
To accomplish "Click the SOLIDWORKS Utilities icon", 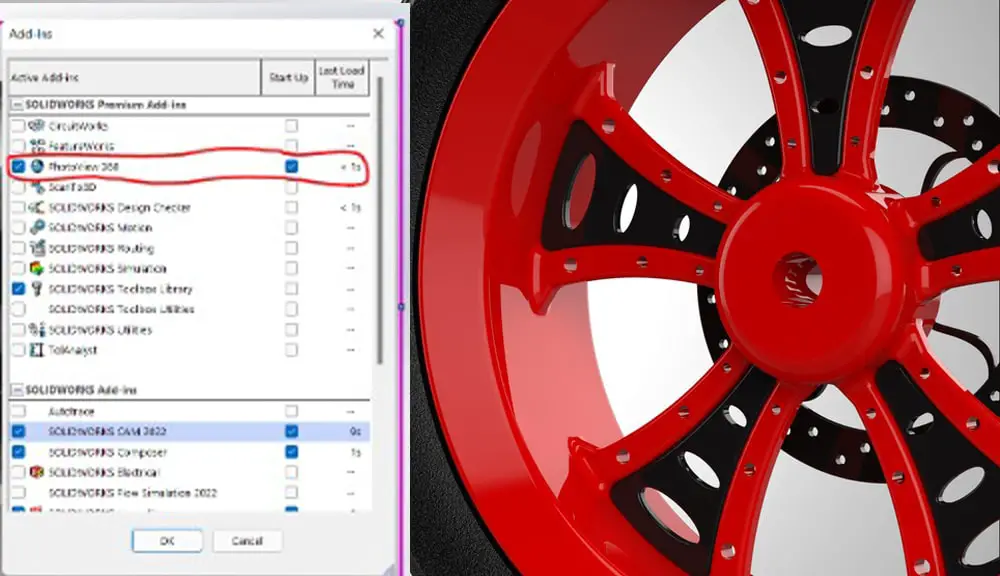I will pos(37,330).
